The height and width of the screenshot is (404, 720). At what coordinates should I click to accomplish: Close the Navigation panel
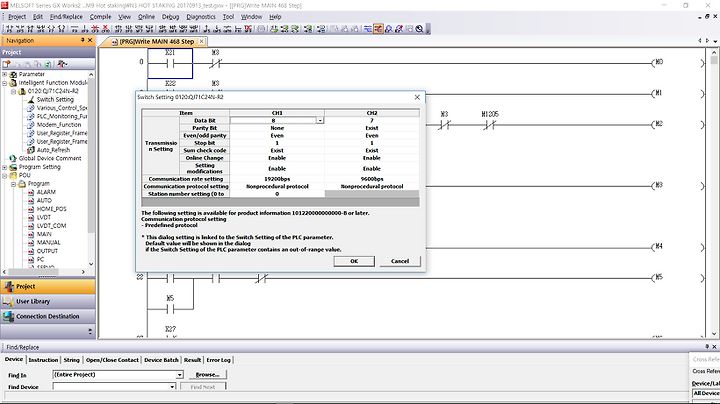(x=90, y=40)
